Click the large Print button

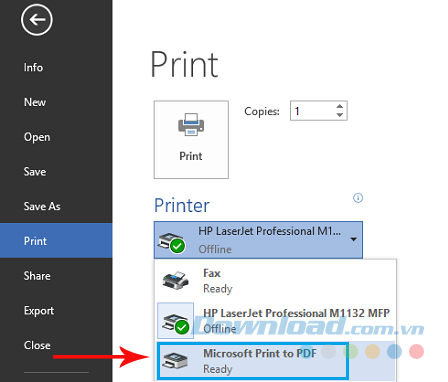pos(191,140)
